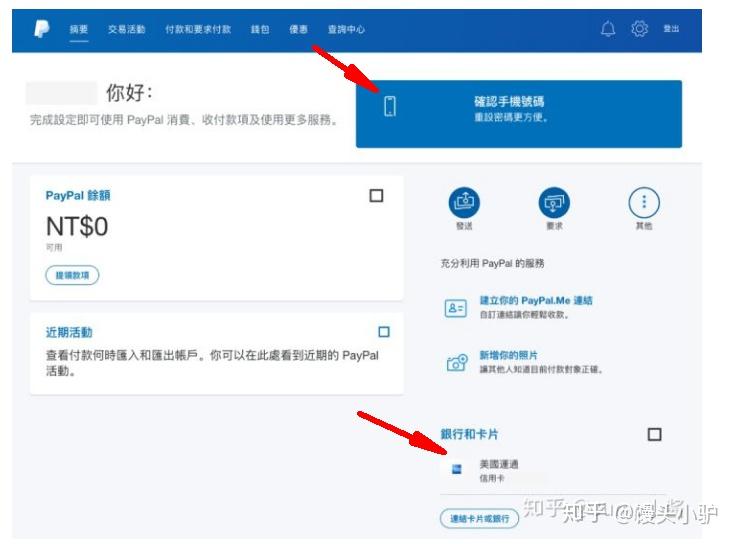Viewport: 737px width, 544px height.
Task: Click the add photo camera icon
Action: (x=457, y=363)
